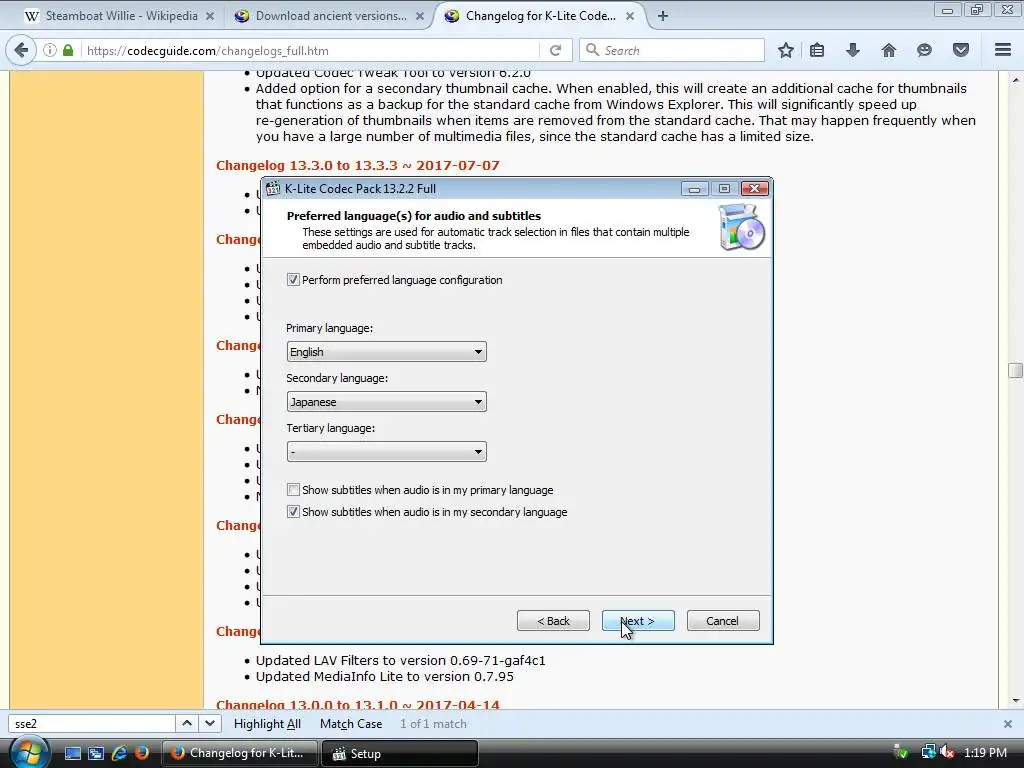
Task: Click Switch between windows quick launch icon
Action: pos(96,753)
